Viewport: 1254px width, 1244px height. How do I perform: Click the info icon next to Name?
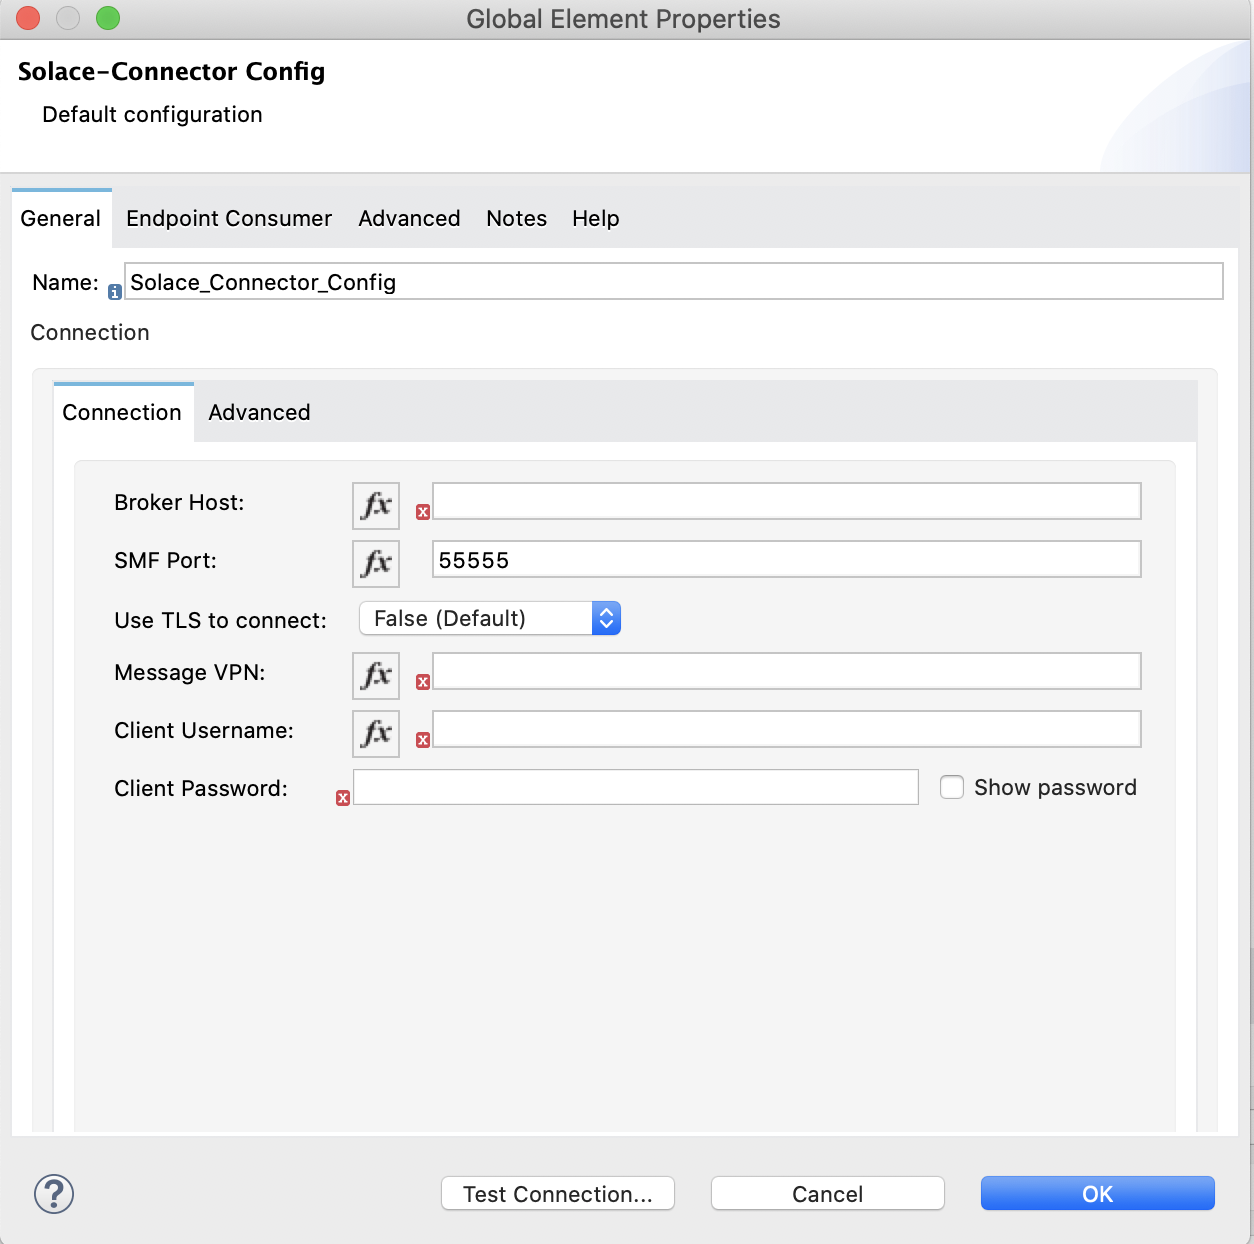[115, 292]
